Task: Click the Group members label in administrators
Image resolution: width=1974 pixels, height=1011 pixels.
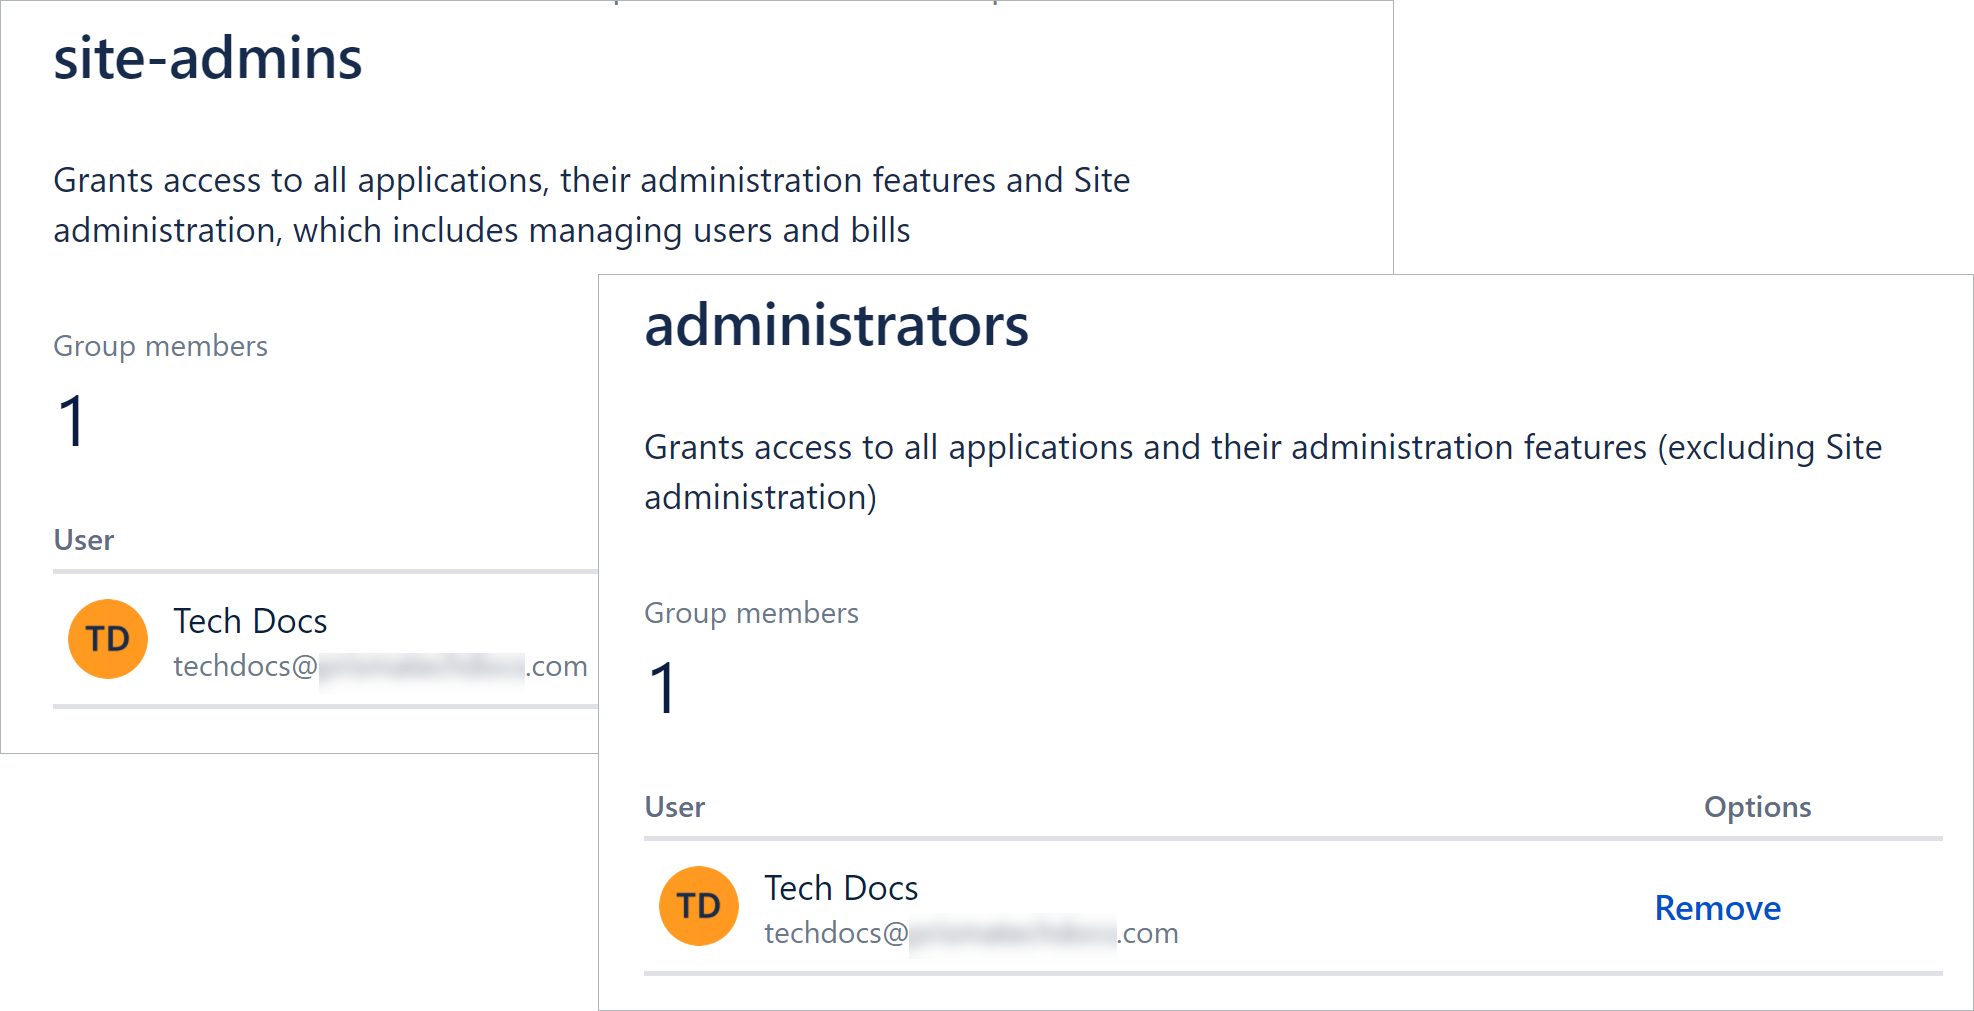Action: tap(751, 613)
